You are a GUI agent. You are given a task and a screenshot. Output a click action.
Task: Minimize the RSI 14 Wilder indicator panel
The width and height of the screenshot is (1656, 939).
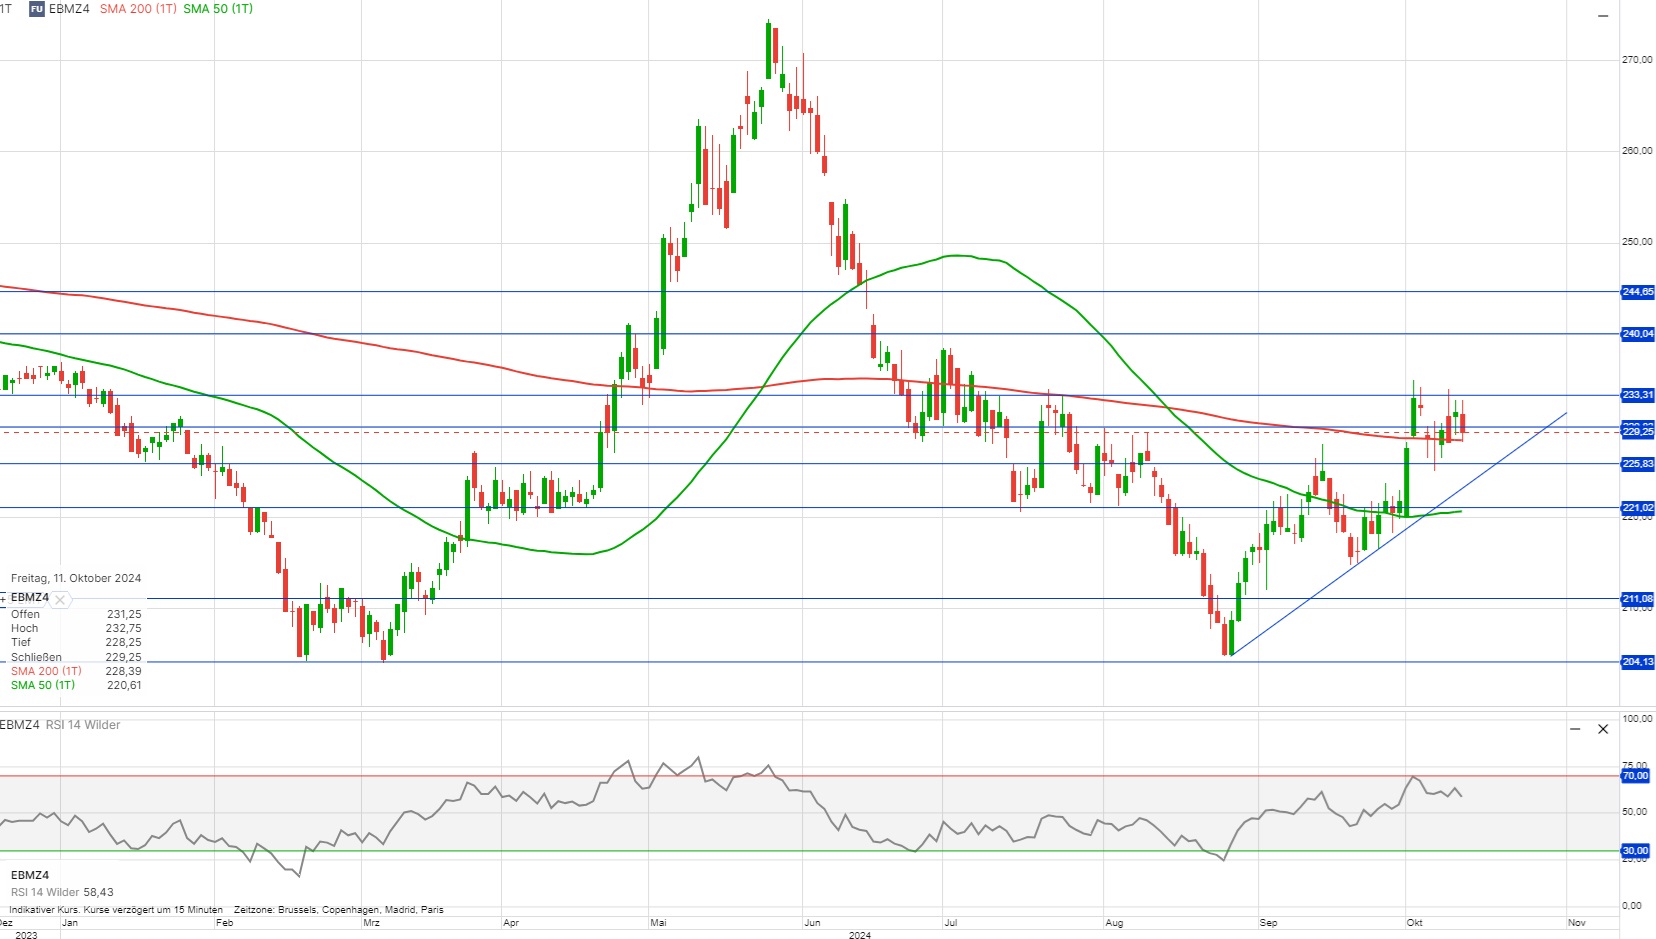1575,729
